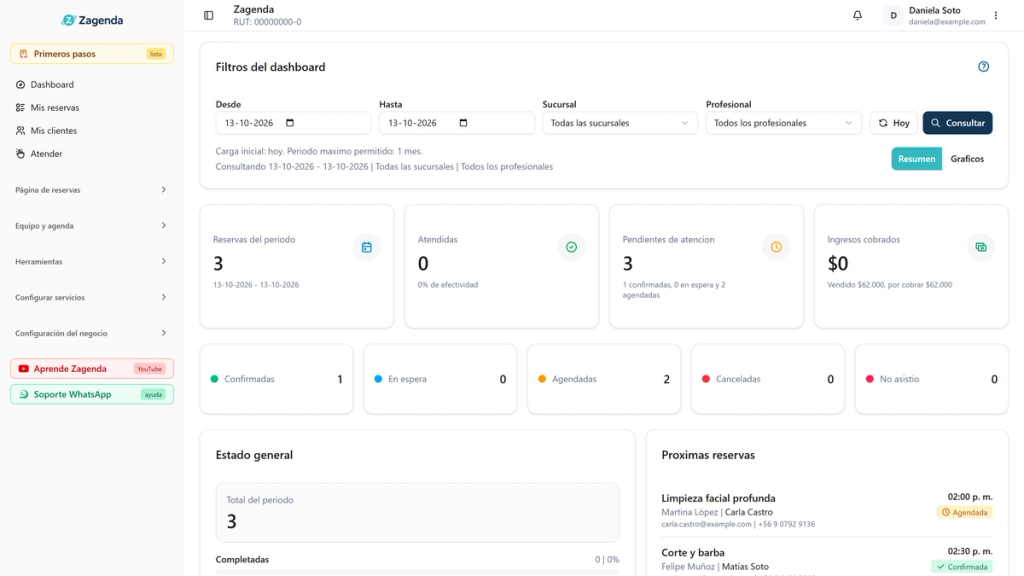Select the No asistio status card

[x=932, y=379]
